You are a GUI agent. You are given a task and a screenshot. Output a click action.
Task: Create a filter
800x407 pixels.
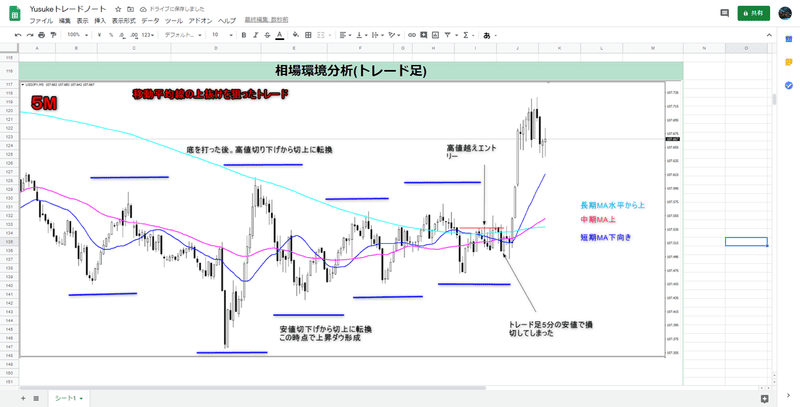click(447, 35)
